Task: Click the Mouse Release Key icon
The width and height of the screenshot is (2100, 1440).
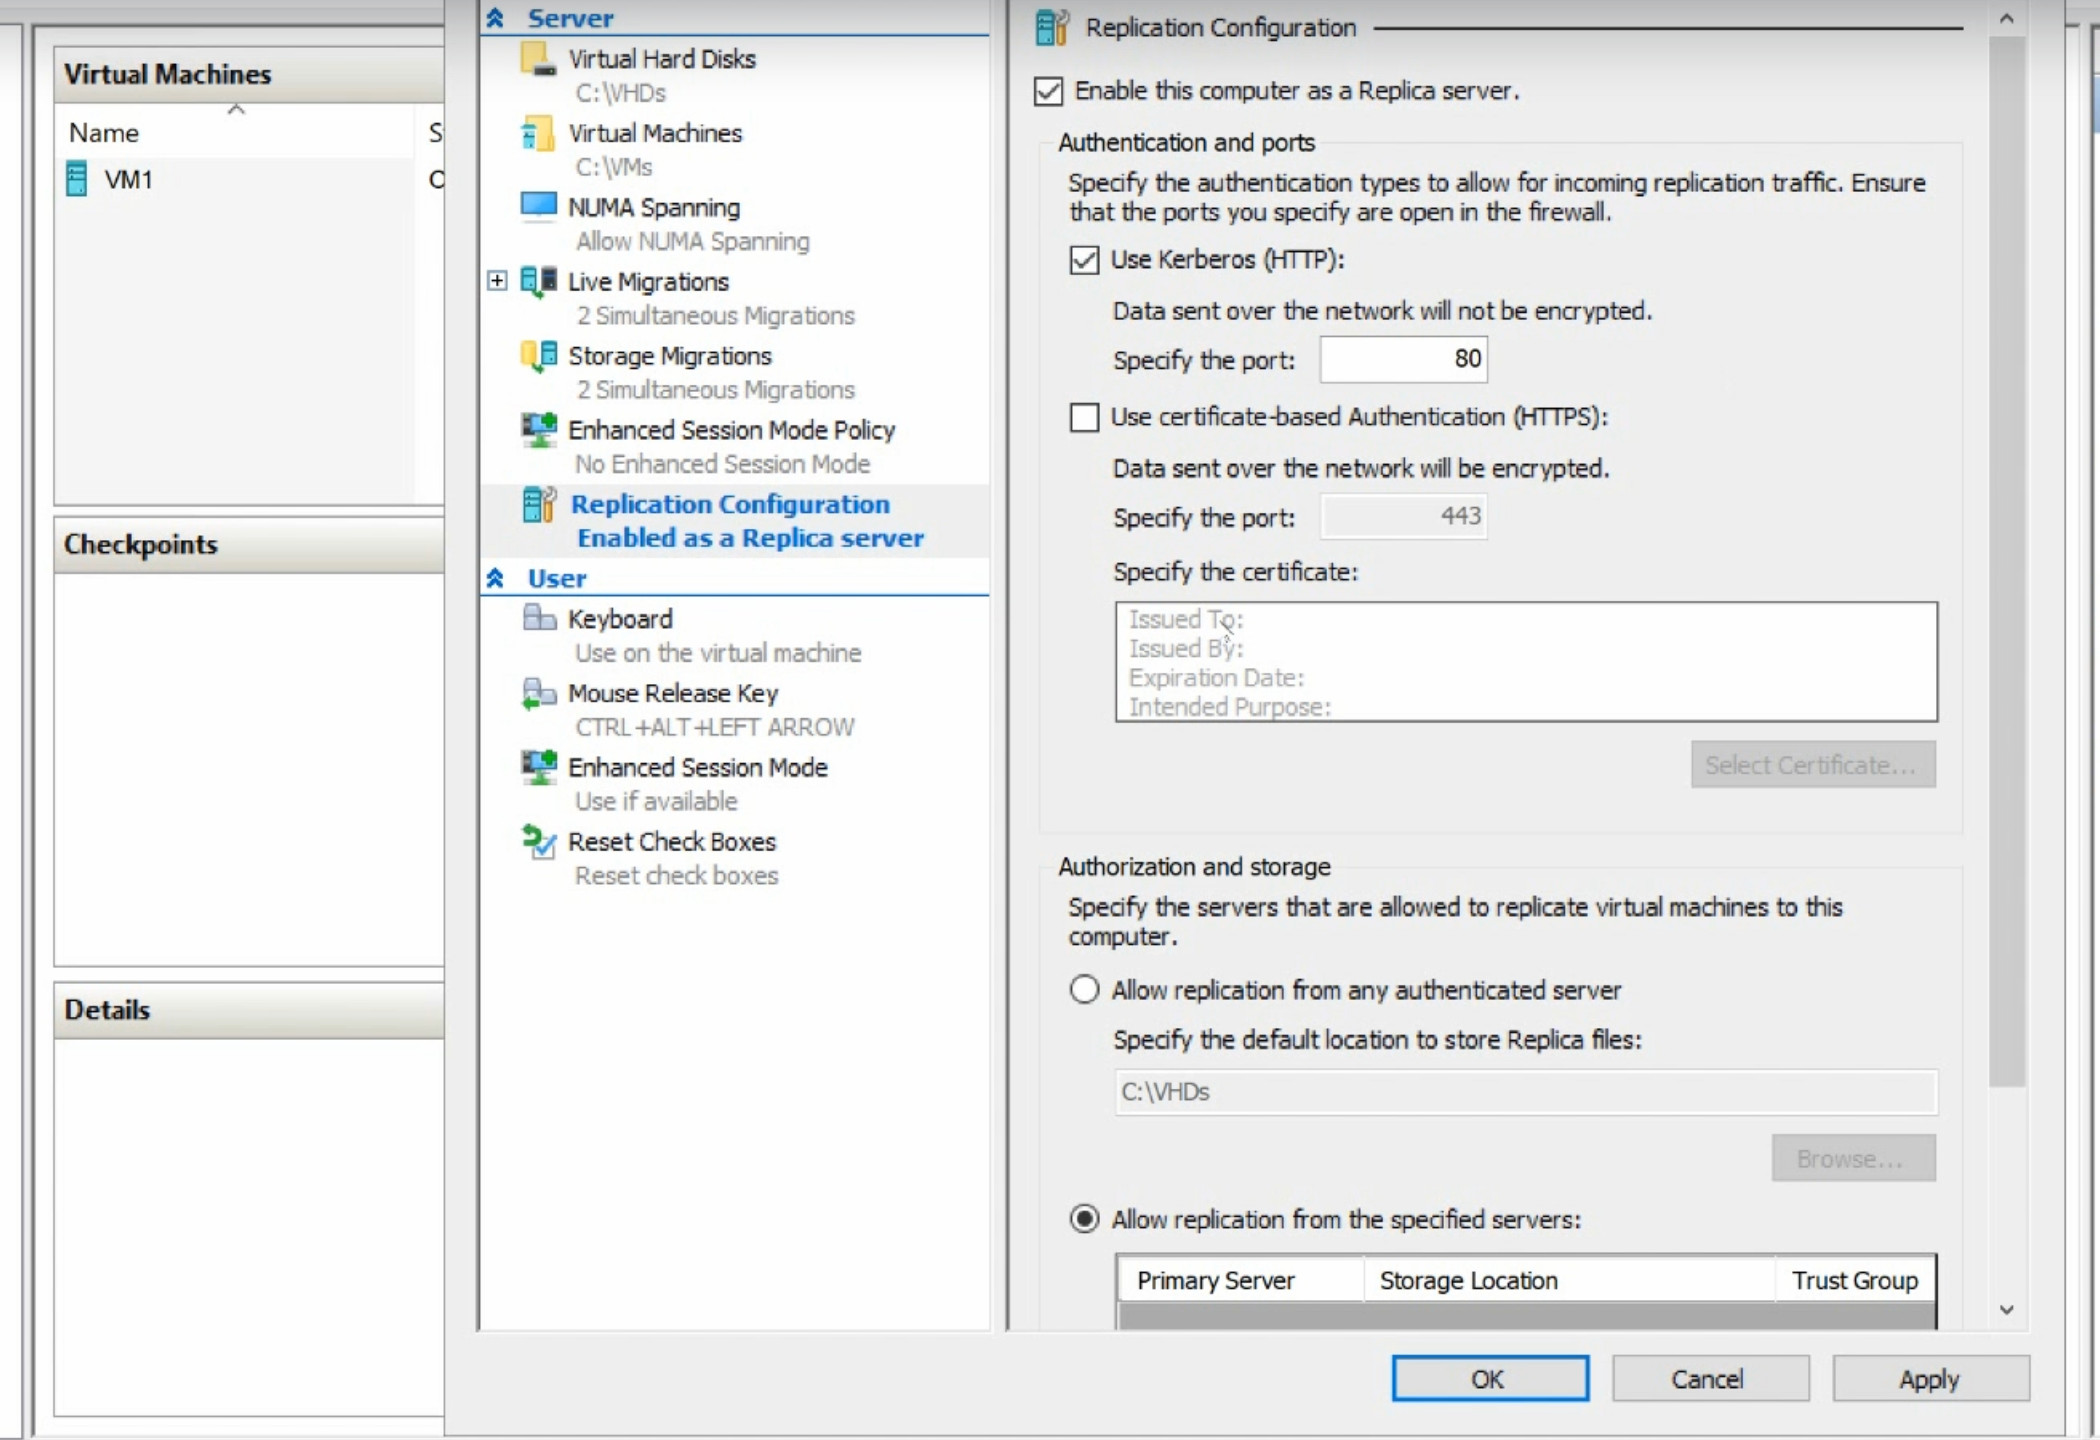Action: (x=538, y=693)
